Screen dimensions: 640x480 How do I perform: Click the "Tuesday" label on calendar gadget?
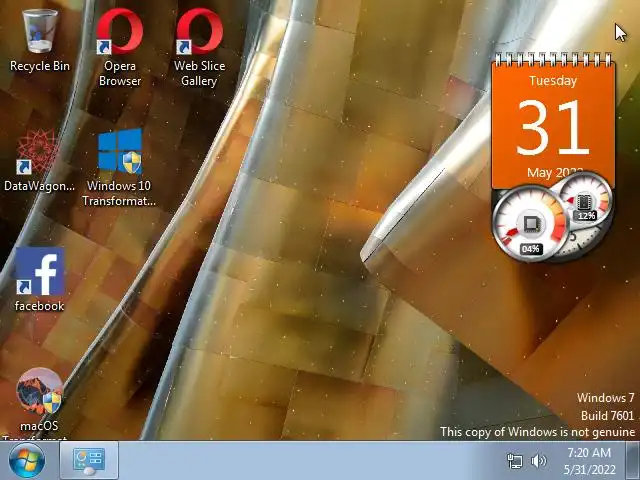553,80
